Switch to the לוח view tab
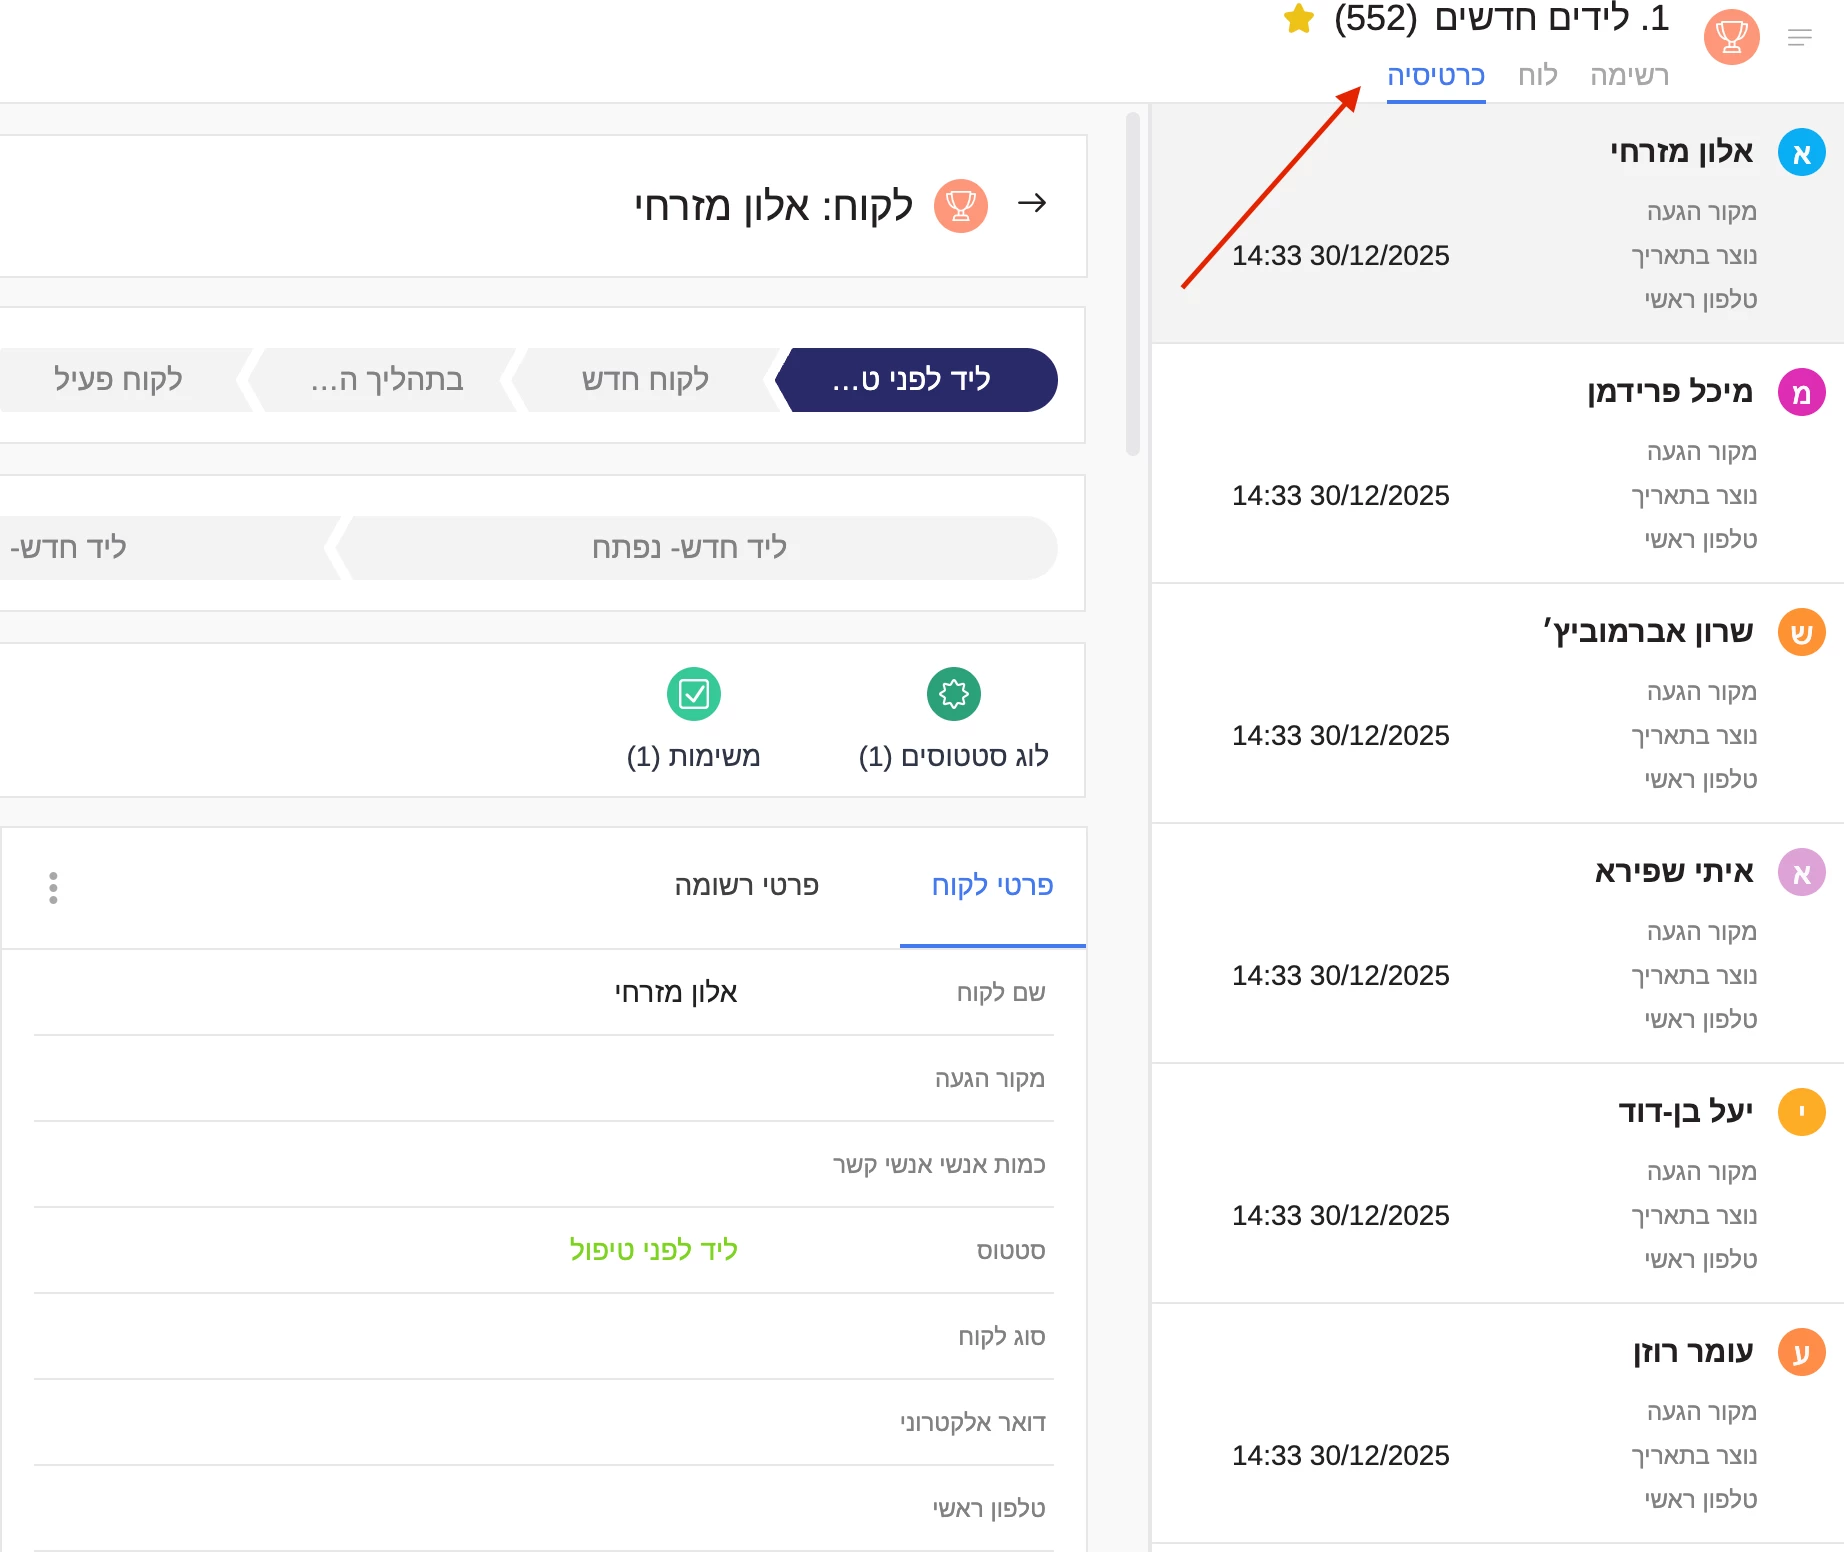This screenshot has width=1844, height=1552. point(1537,76)
